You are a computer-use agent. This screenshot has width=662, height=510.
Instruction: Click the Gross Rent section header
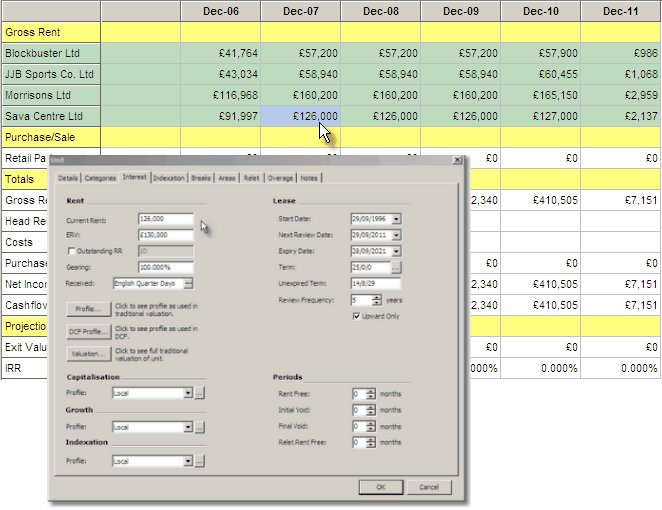point(51,33)
